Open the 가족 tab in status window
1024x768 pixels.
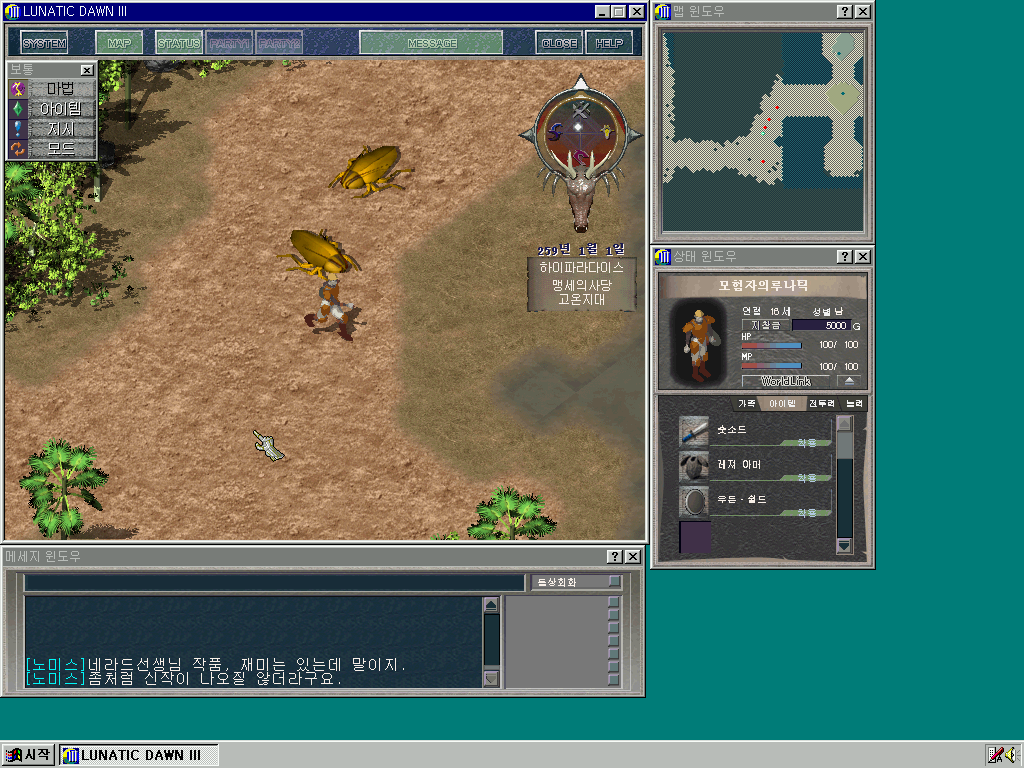(x=746, y=404)
